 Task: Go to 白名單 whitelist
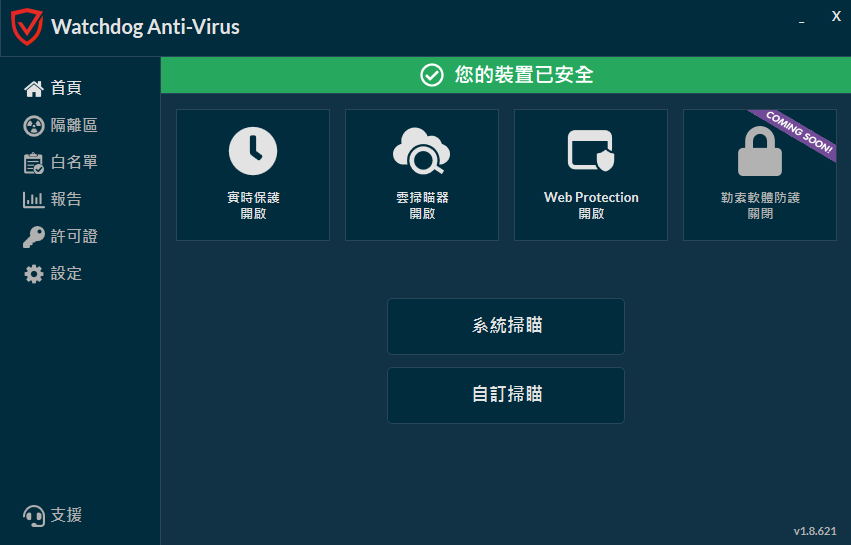74,162
